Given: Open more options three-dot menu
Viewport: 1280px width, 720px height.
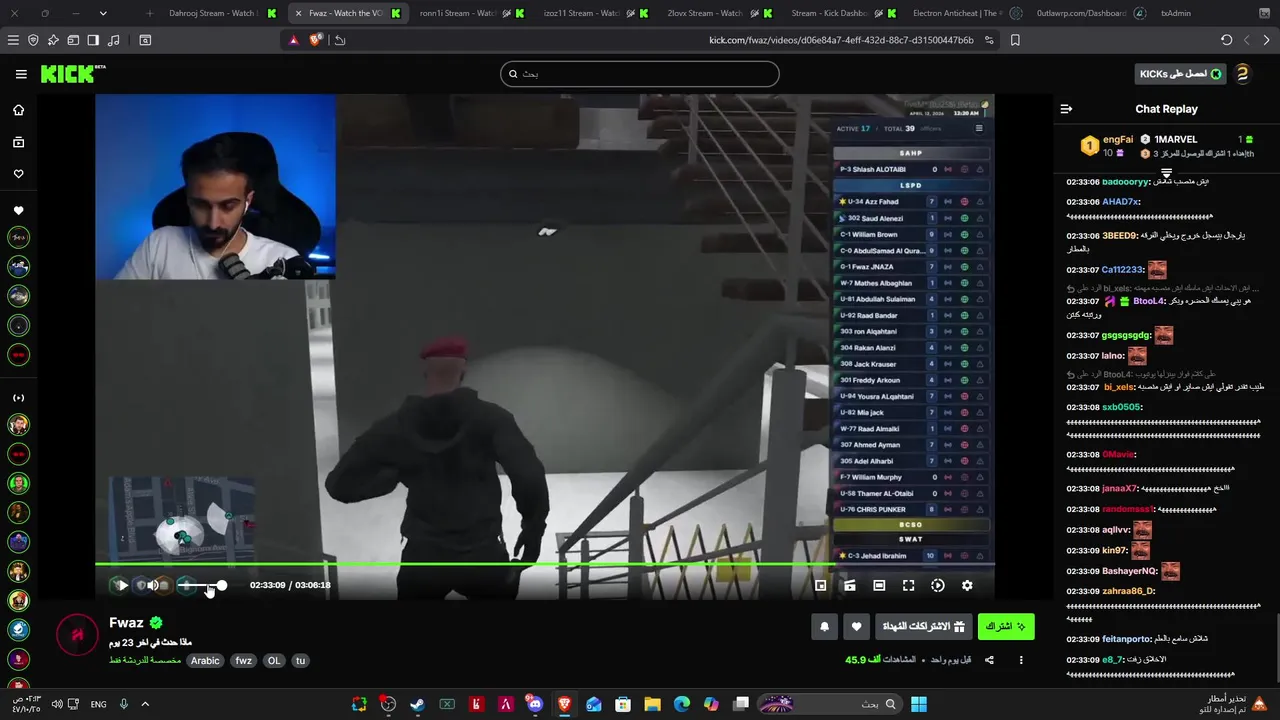Looking at the screenshot, I should point(1021,660).
